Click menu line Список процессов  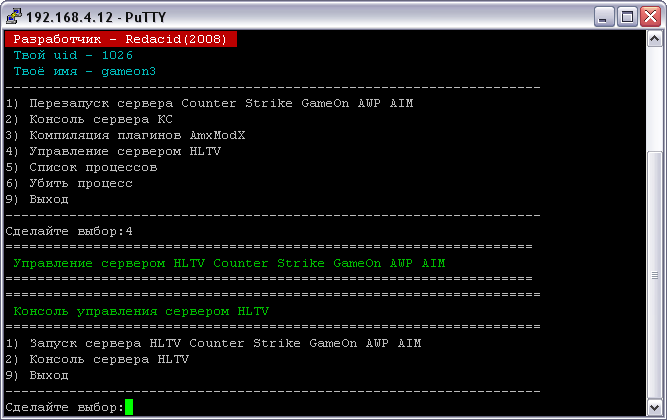(x=81, y=168)
